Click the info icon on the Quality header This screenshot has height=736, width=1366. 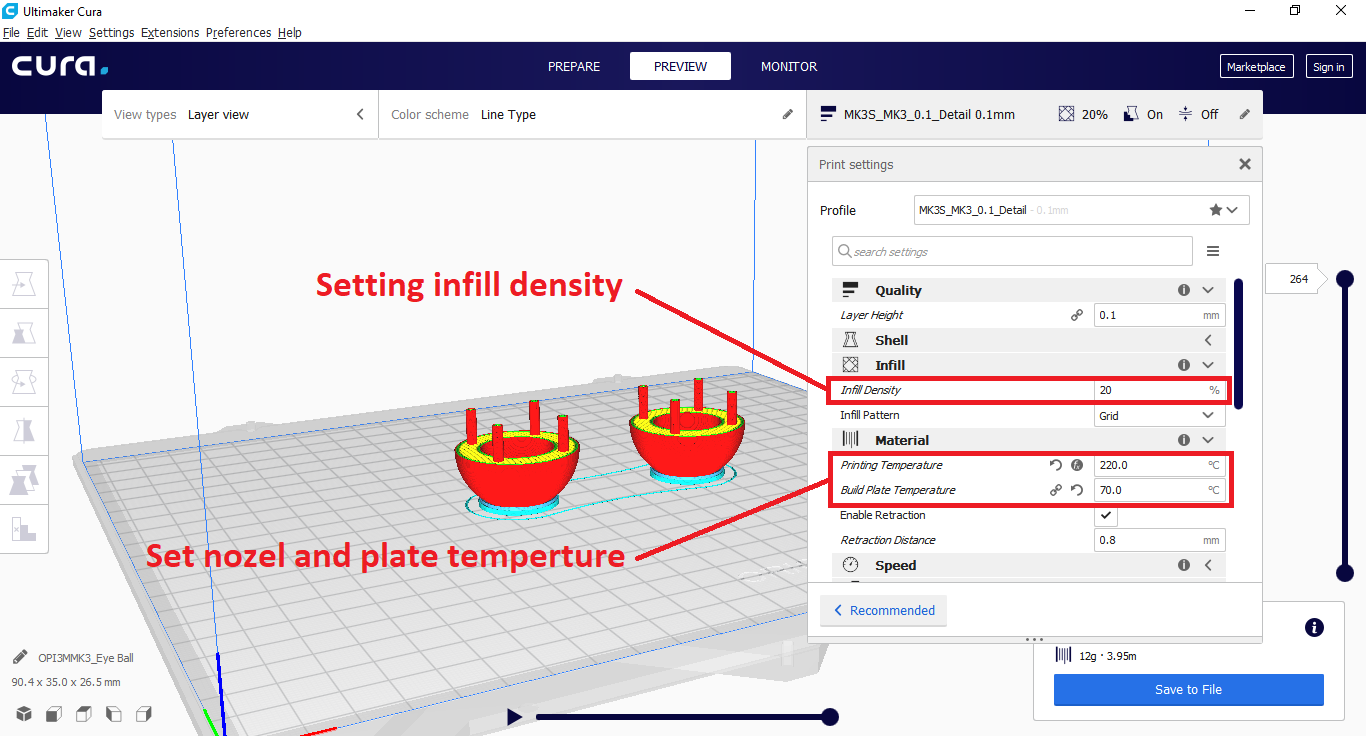[x=1184, y=290]
